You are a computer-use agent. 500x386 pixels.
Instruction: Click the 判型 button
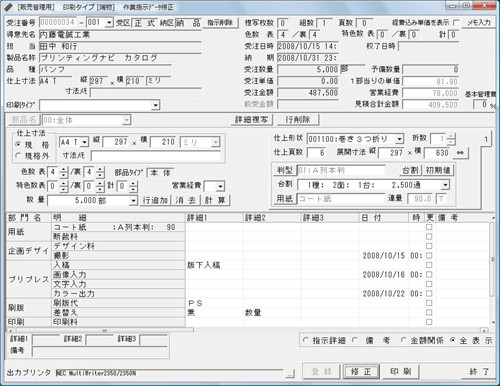coord(285,170)
